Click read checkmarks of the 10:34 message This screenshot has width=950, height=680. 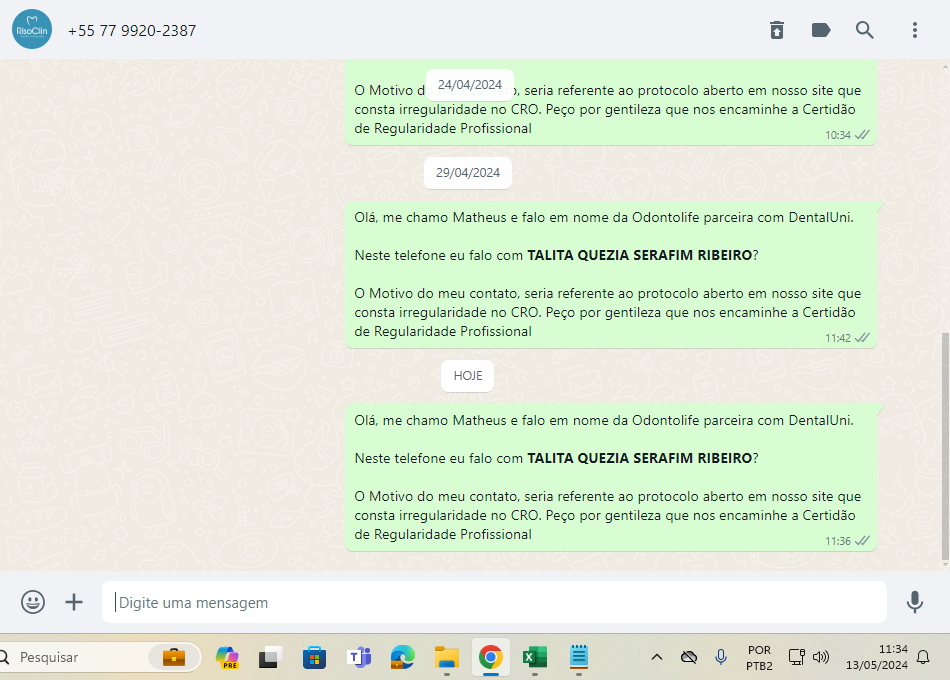(862, 135)
